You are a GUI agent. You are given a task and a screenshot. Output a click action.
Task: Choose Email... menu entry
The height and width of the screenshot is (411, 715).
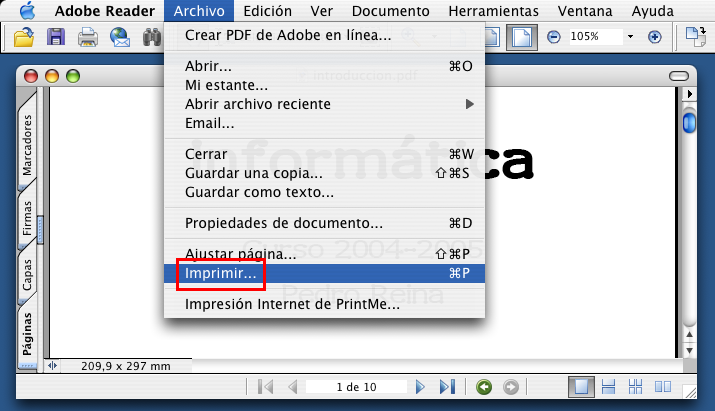324,123
